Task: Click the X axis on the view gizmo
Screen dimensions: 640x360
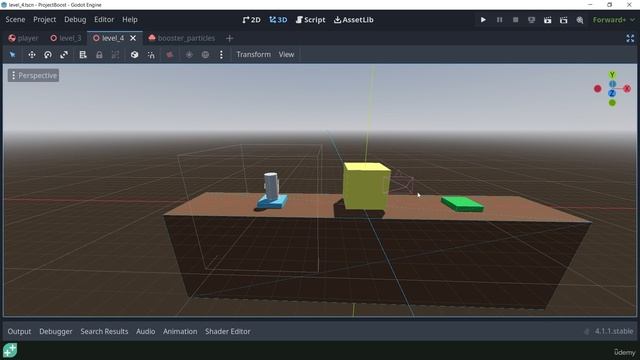Action: [x=627, y=89]
